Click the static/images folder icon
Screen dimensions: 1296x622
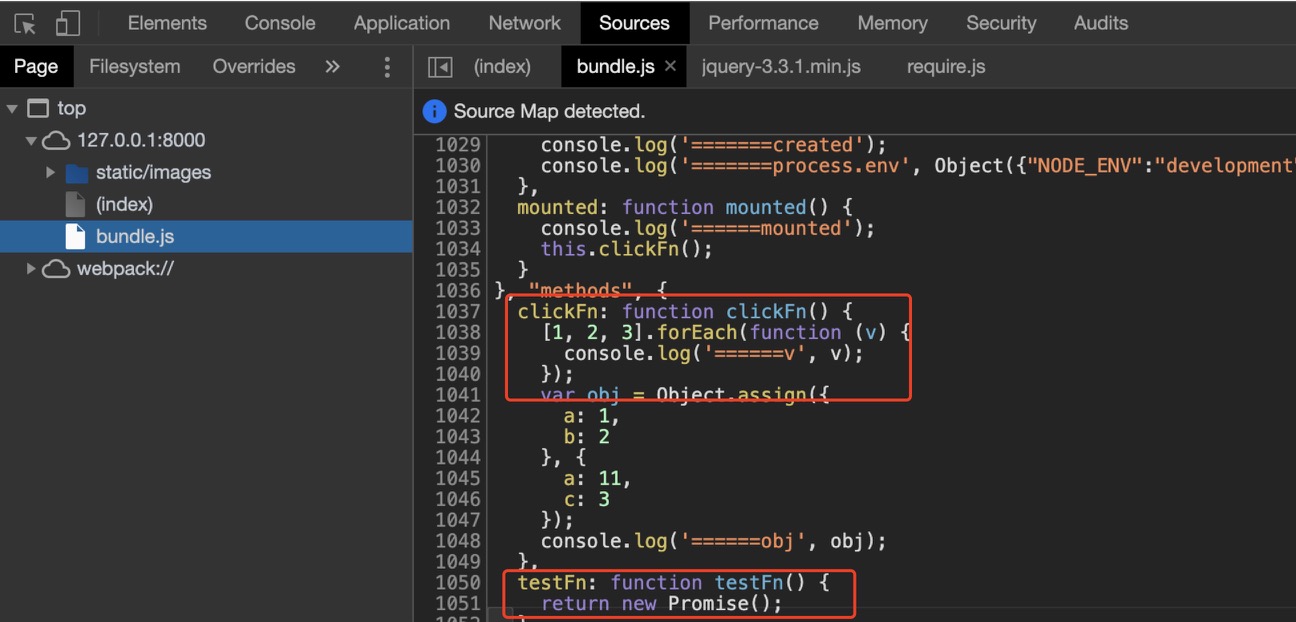click(x=77, y=173)
